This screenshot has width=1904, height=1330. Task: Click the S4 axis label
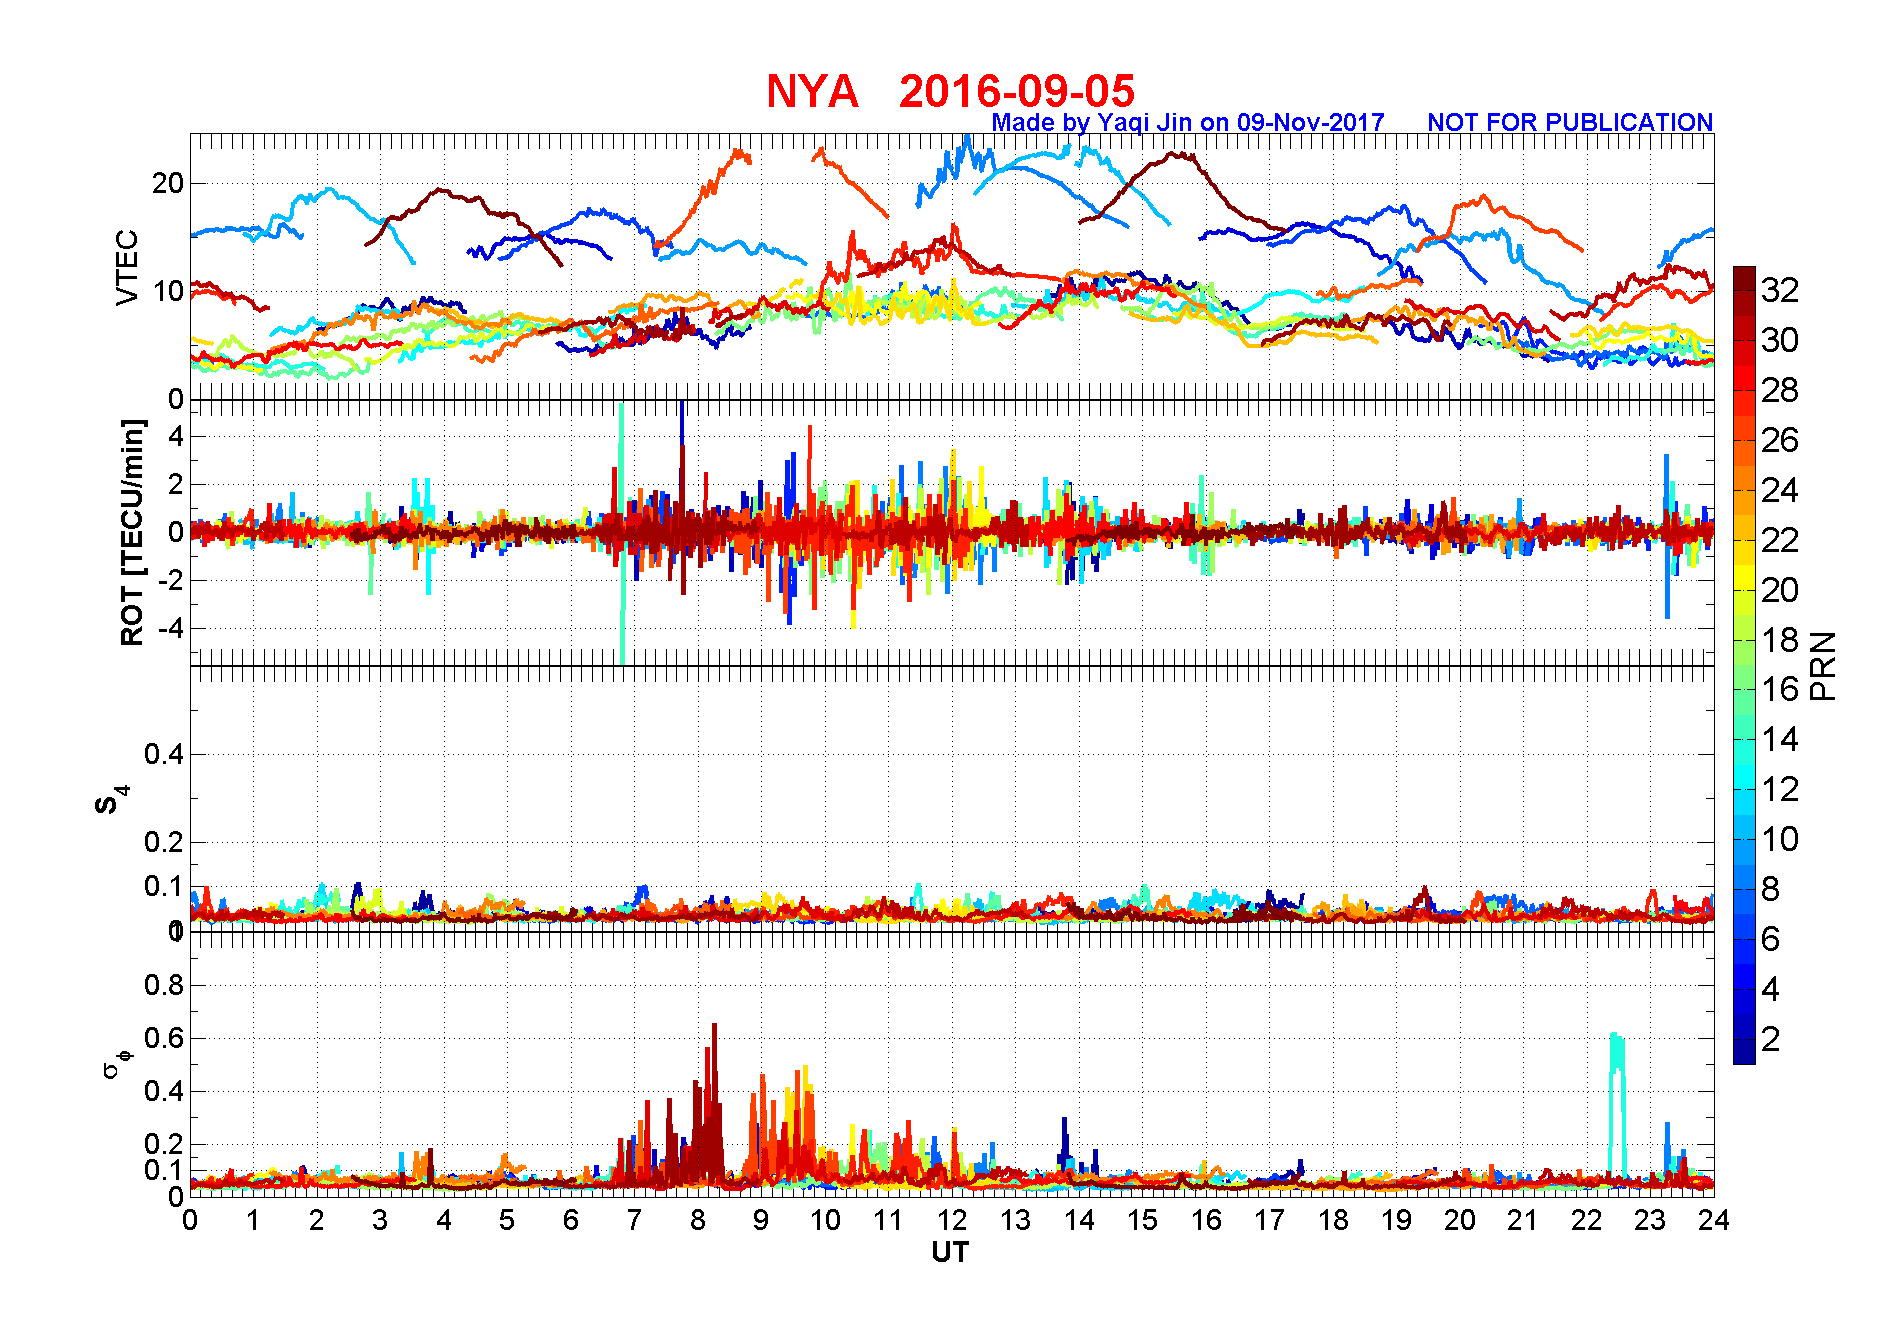click(x=112, y=799)
